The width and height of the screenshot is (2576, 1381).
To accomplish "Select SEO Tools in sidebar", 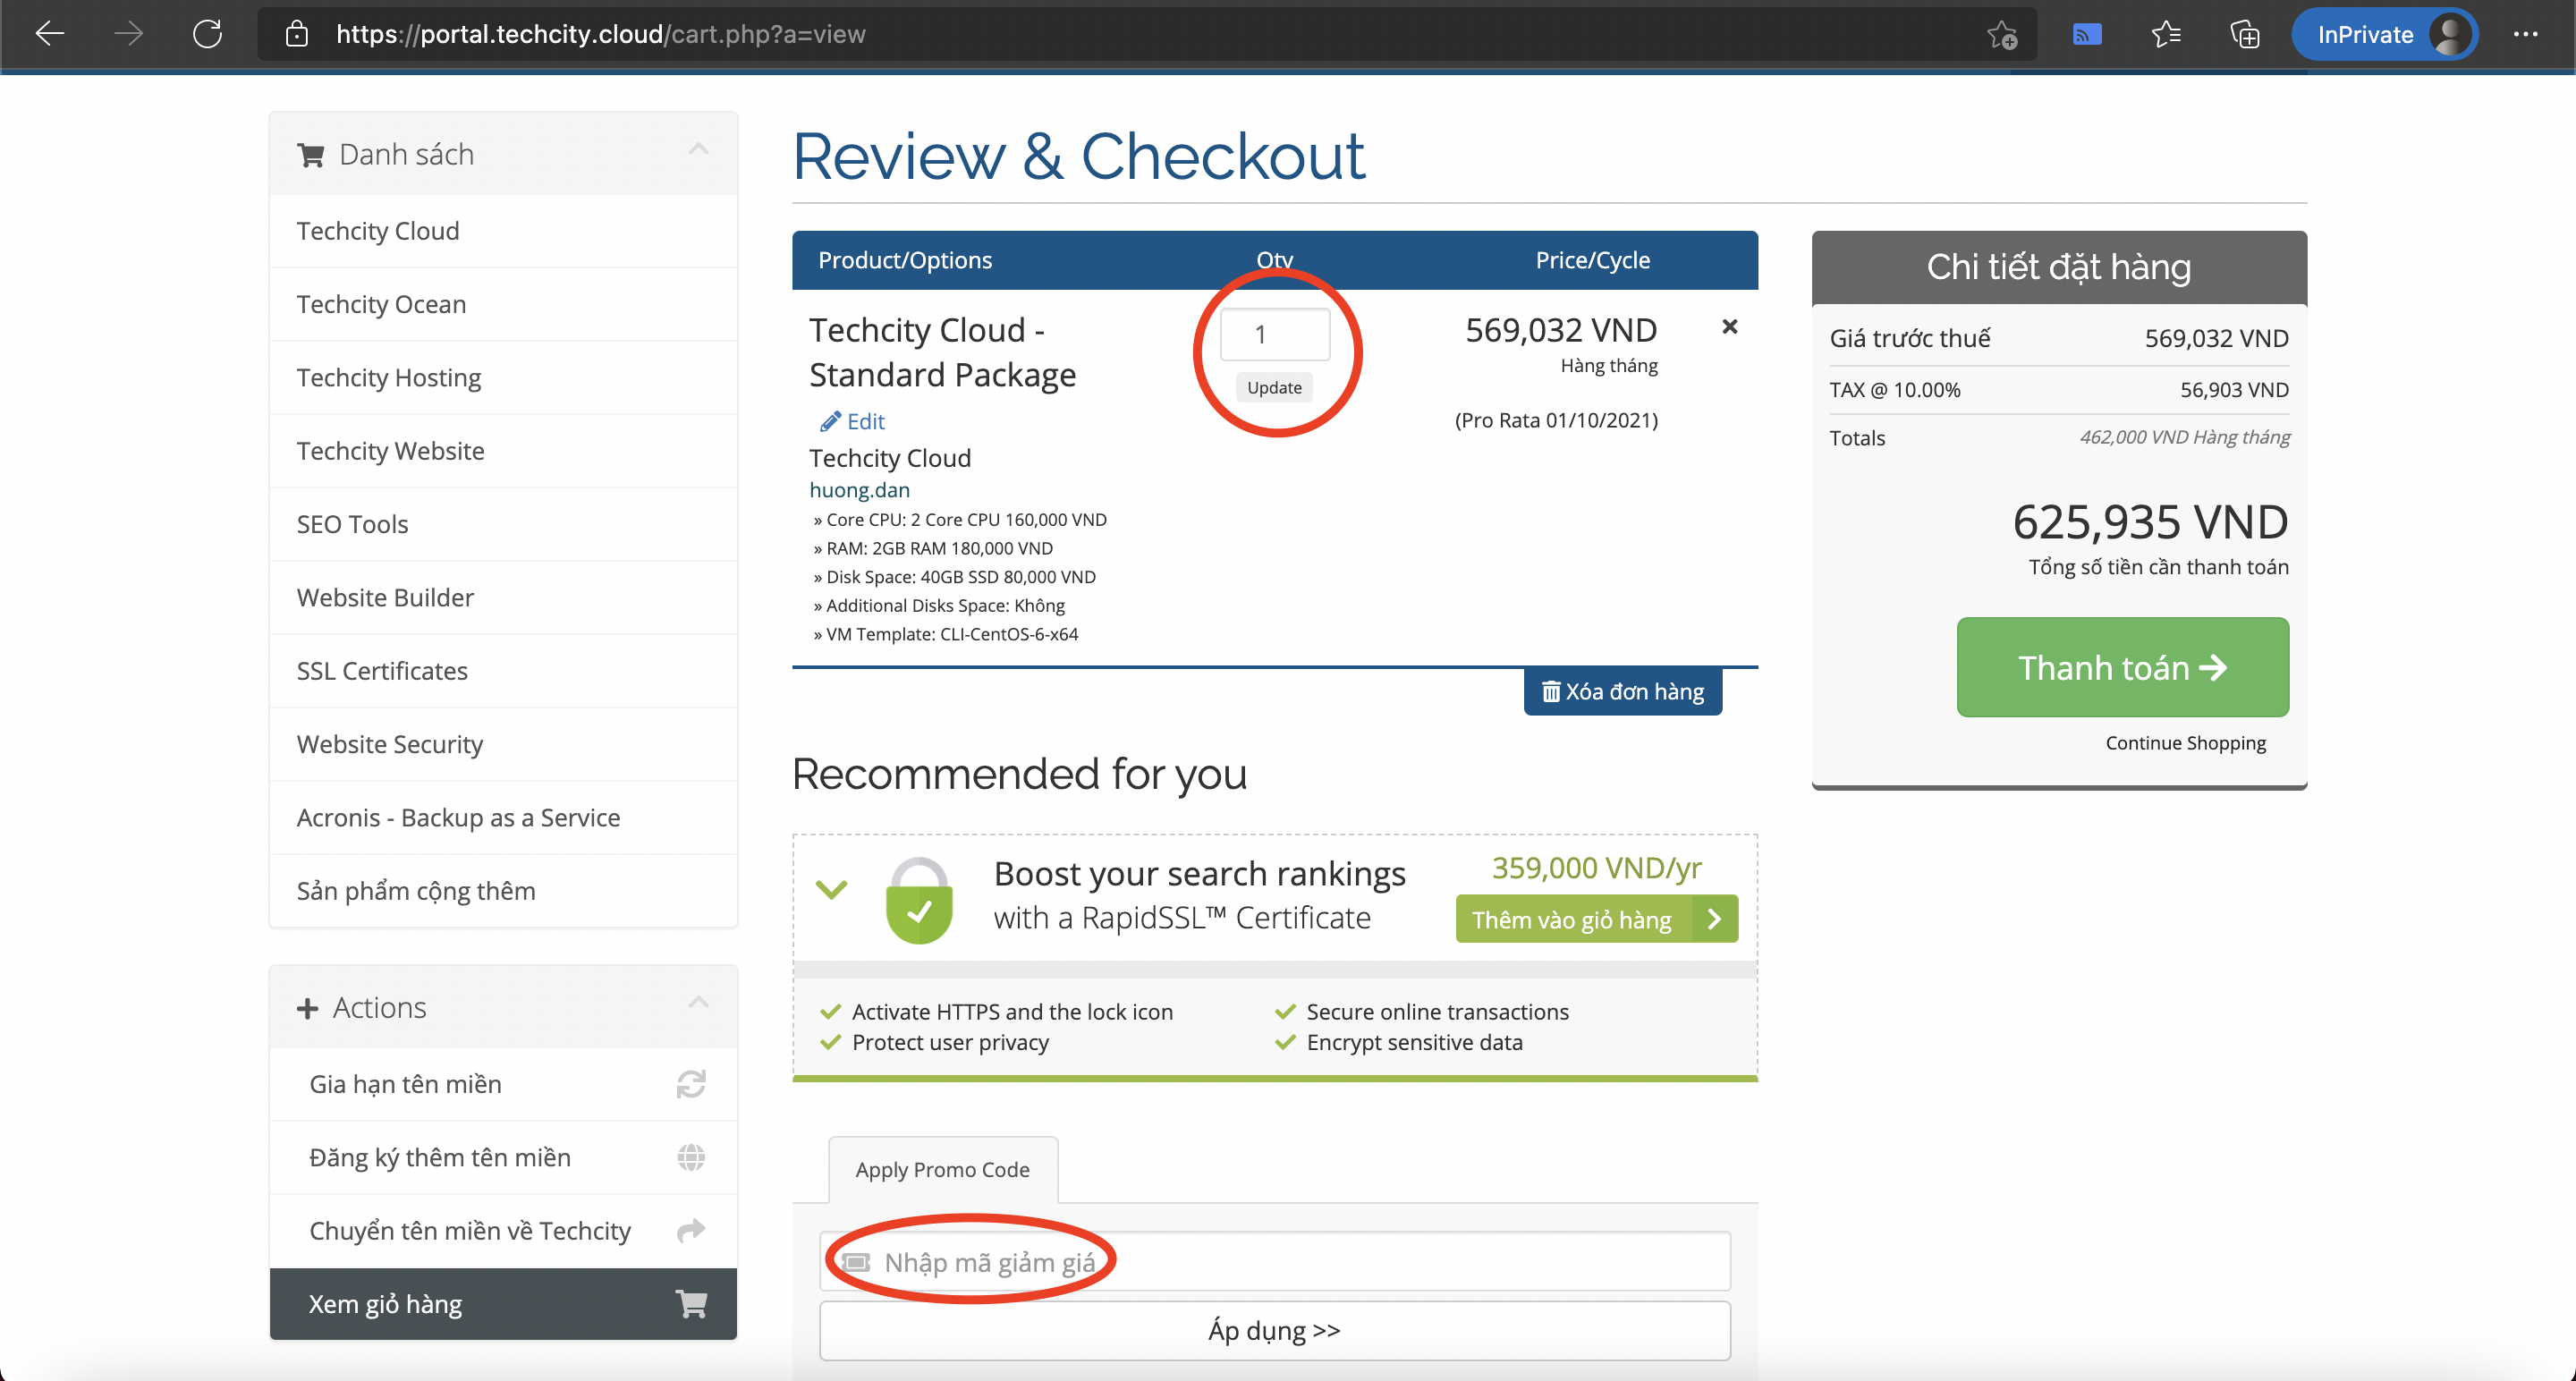I will click(503, 524).
